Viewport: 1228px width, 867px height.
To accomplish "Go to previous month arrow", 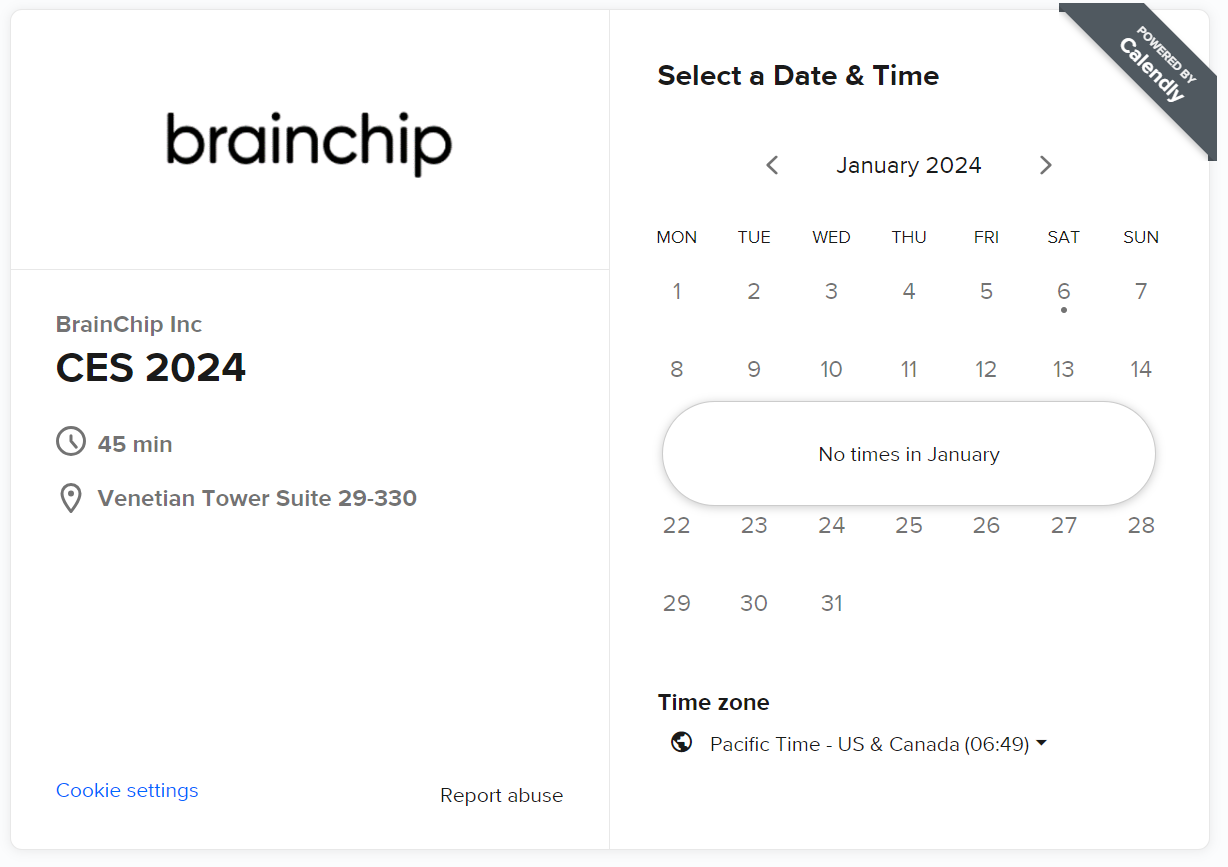I will [x=772, y=165].
